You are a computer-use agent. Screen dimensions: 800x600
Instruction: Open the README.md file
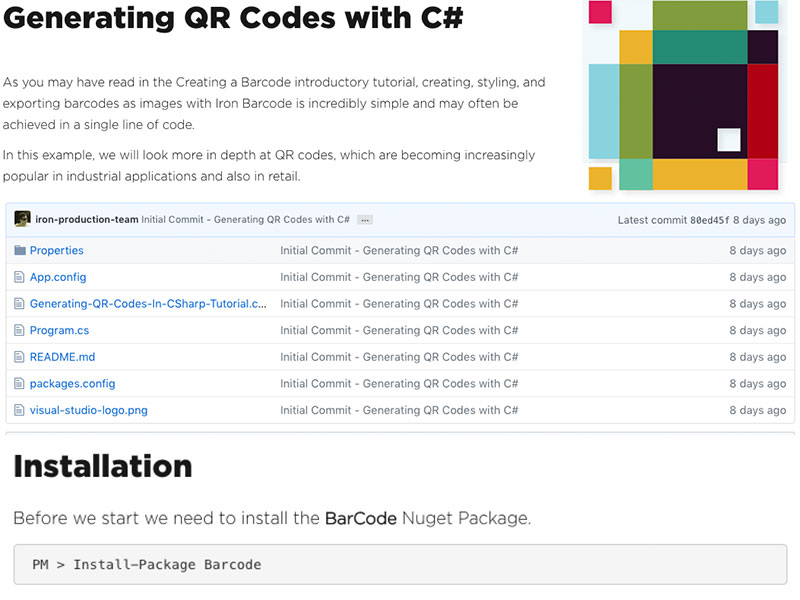click(x=62, y=357)
